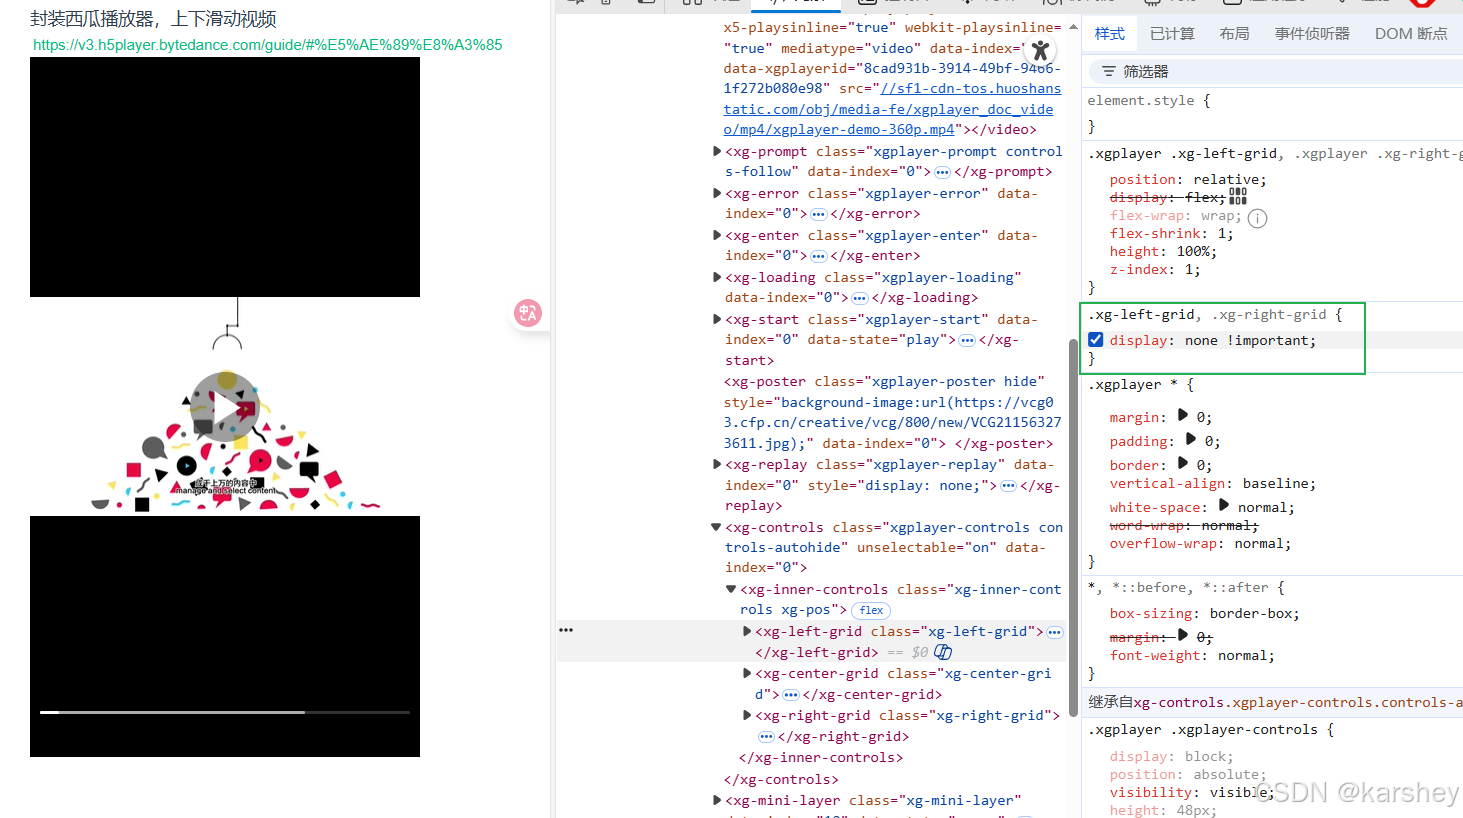
Task: Click the info icon beside flex-wrap: wrap
Action: click(1258, 218)
